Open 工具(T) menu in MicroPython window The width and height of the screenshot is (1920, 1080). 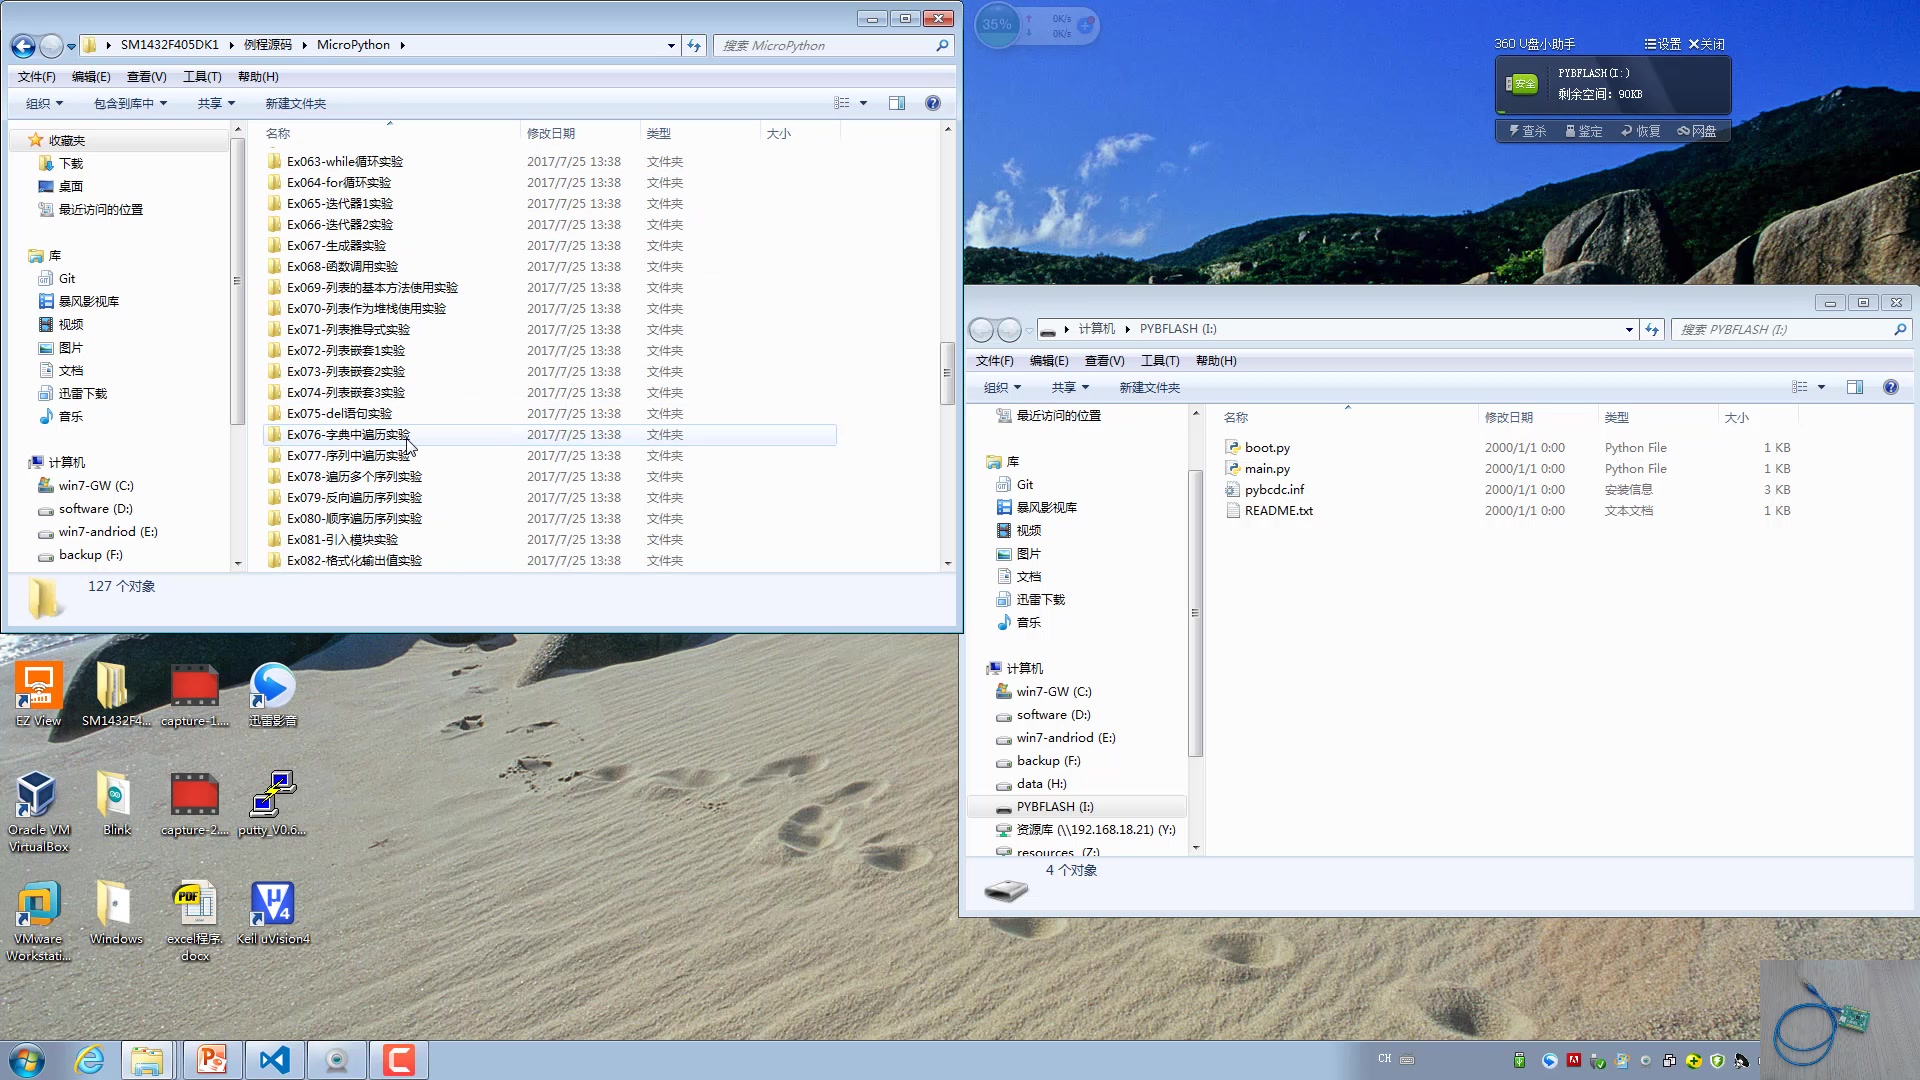(x=202, y=77)
